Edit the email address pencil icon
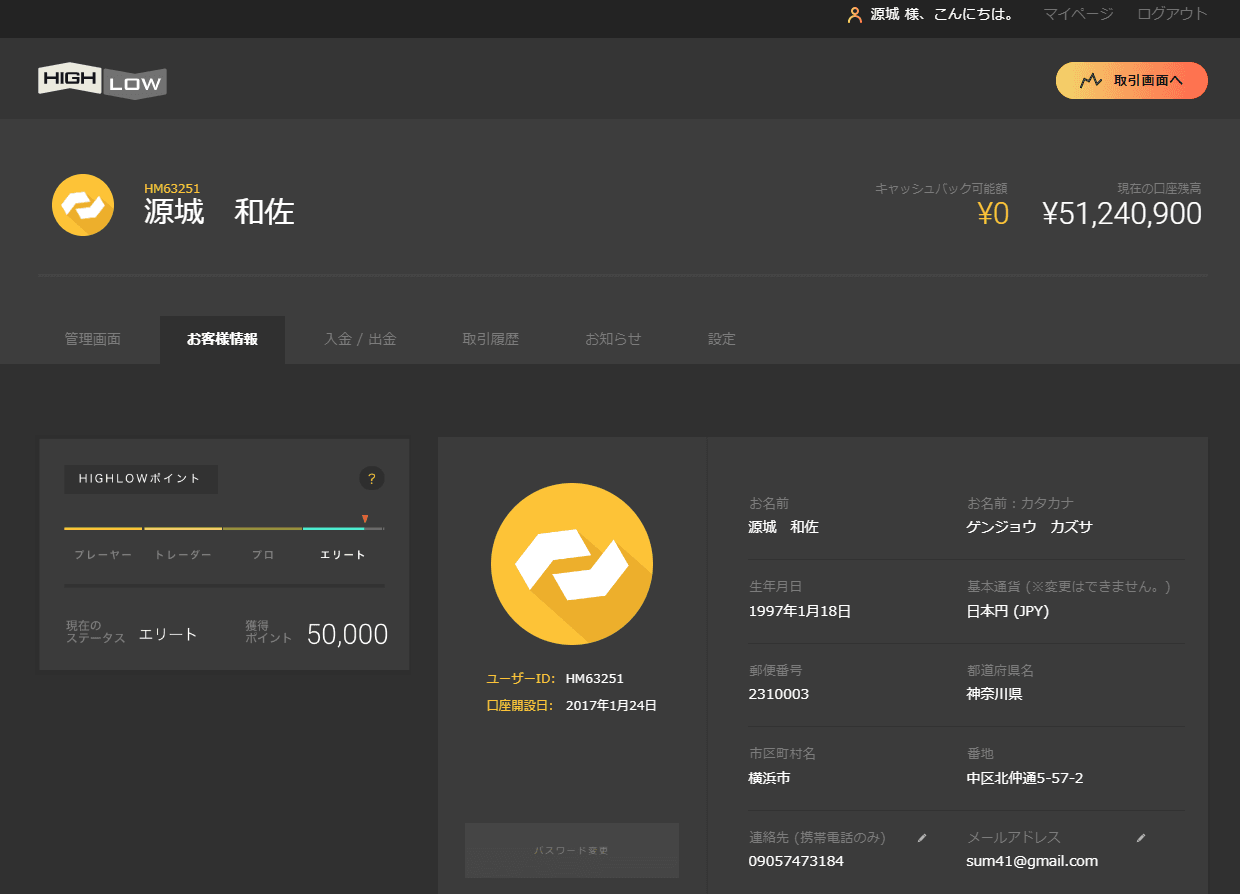Viewport: 1240px width, 894px height. 1141,838
